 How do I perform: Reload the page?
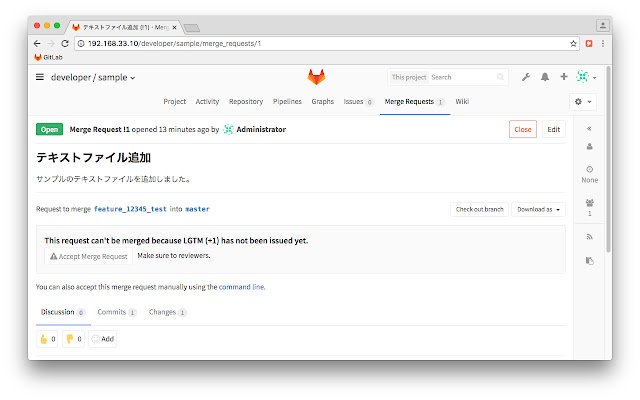click(x=64, y=43)
